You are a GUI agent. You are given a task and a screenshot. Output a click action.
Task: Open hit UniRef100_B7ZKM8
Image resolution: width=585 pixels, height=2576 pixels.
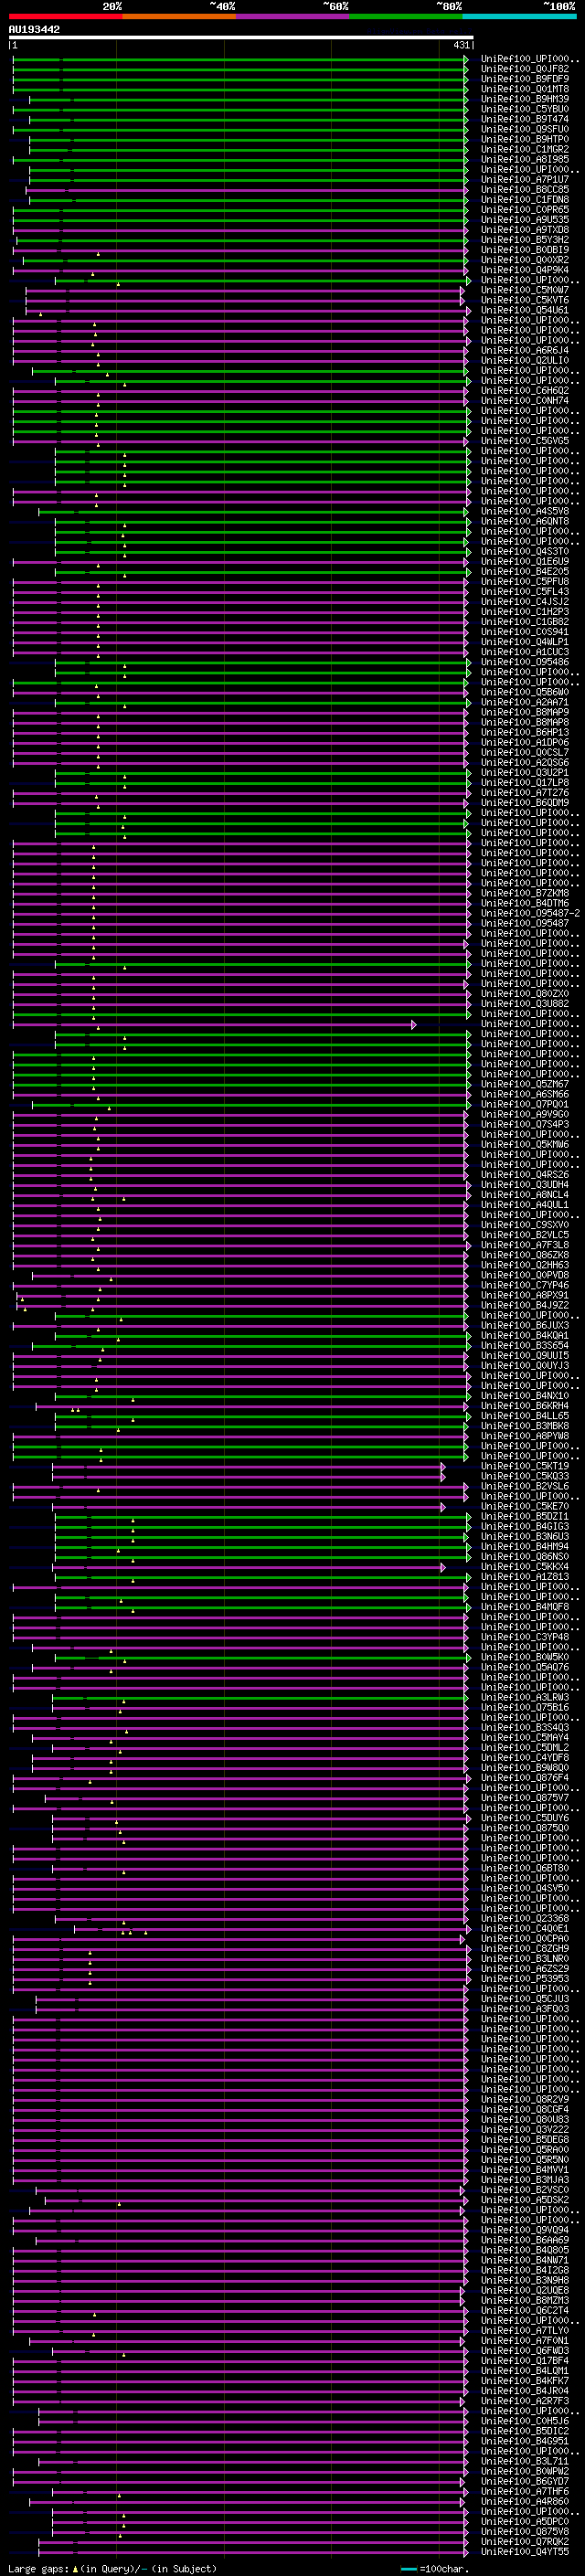524,893
